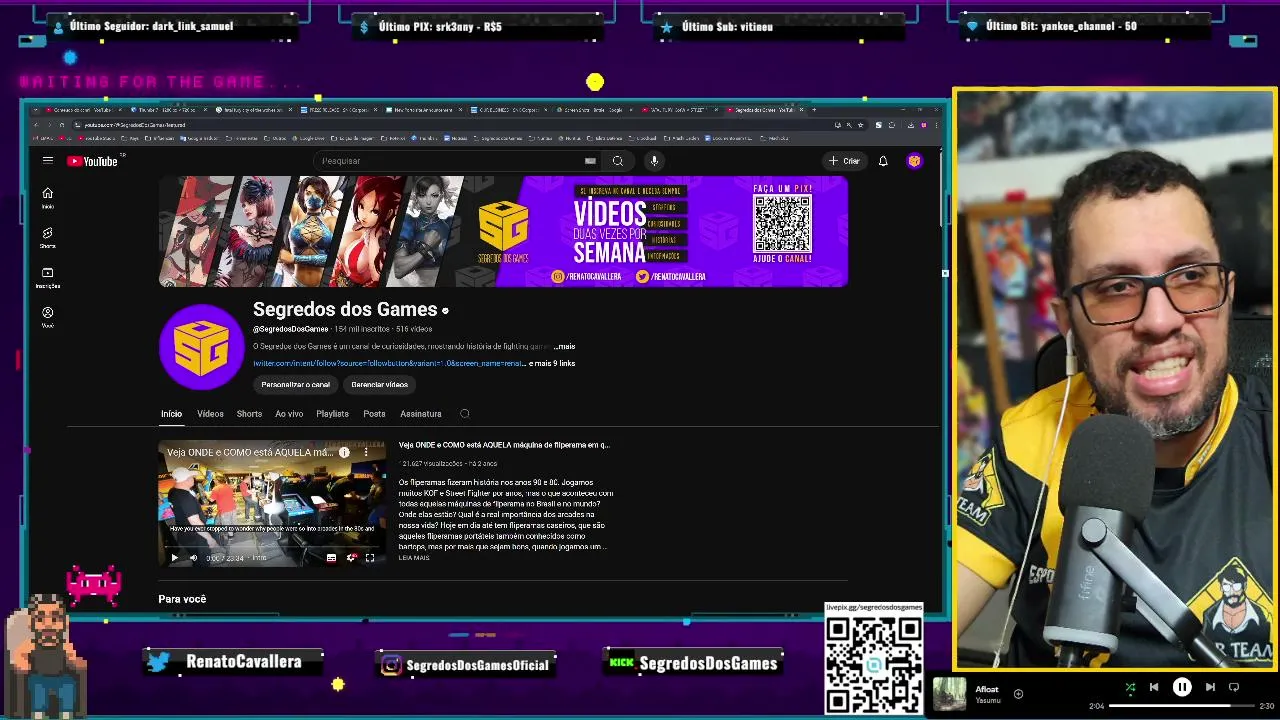The height and width of the screenshot is (720, 1280).
Task: Seek on the music progress bar
Action: [x=1182, y=706]
